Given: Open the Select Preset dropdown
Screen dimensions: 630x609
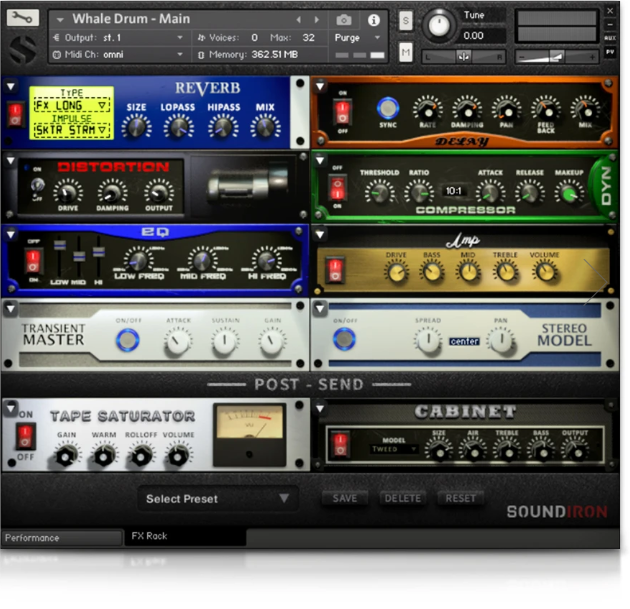Looking at the screenshot, I should point(218,499).
